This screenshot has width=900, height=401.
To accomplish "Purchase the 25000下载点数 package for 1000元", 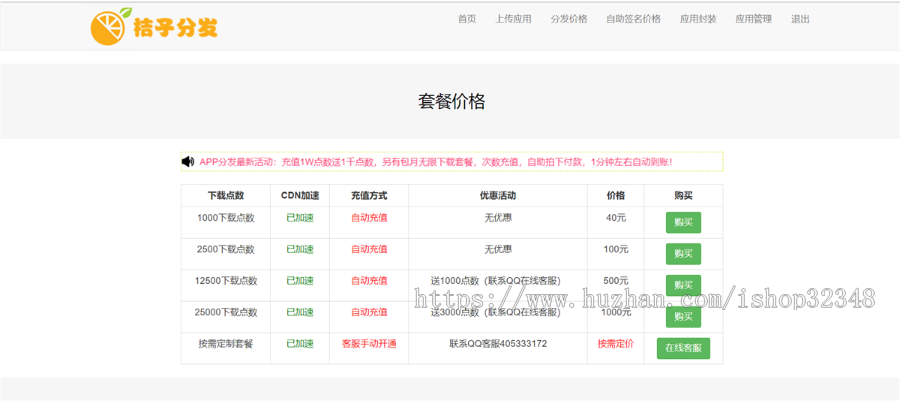I will (x=683, y=317).
